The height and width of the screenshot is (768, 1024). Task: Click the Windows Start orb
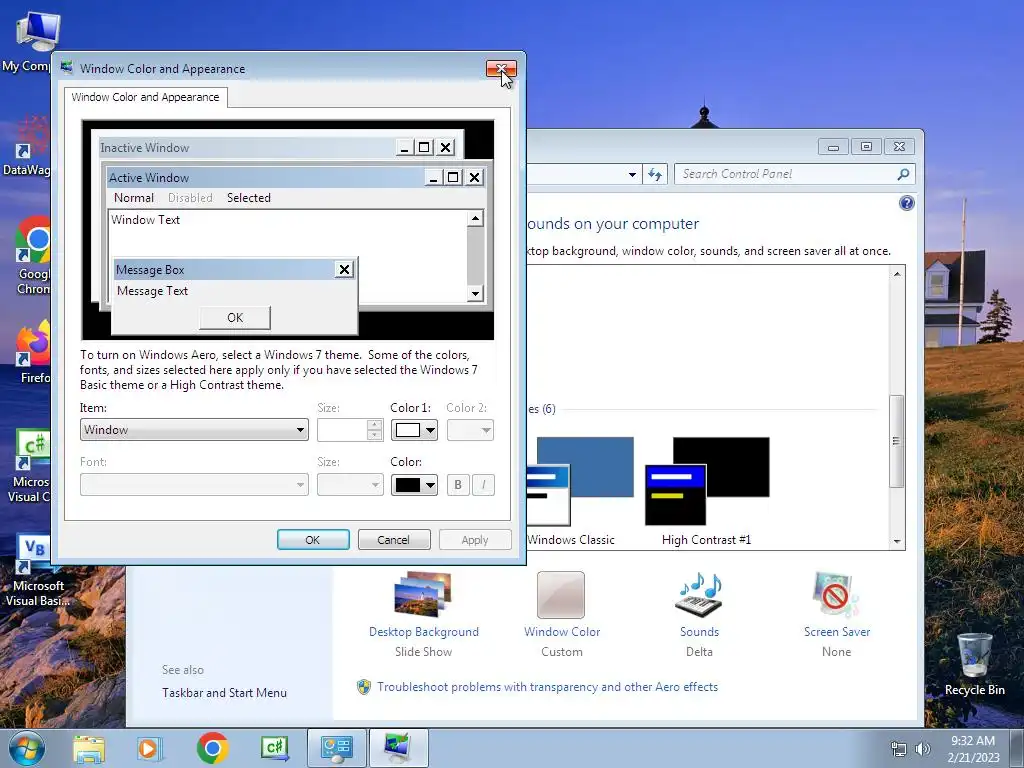(x=27, y=748)
